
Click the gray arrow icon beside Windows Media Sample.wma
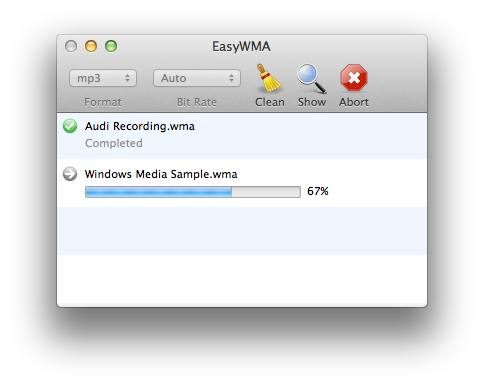click(70, 174)
